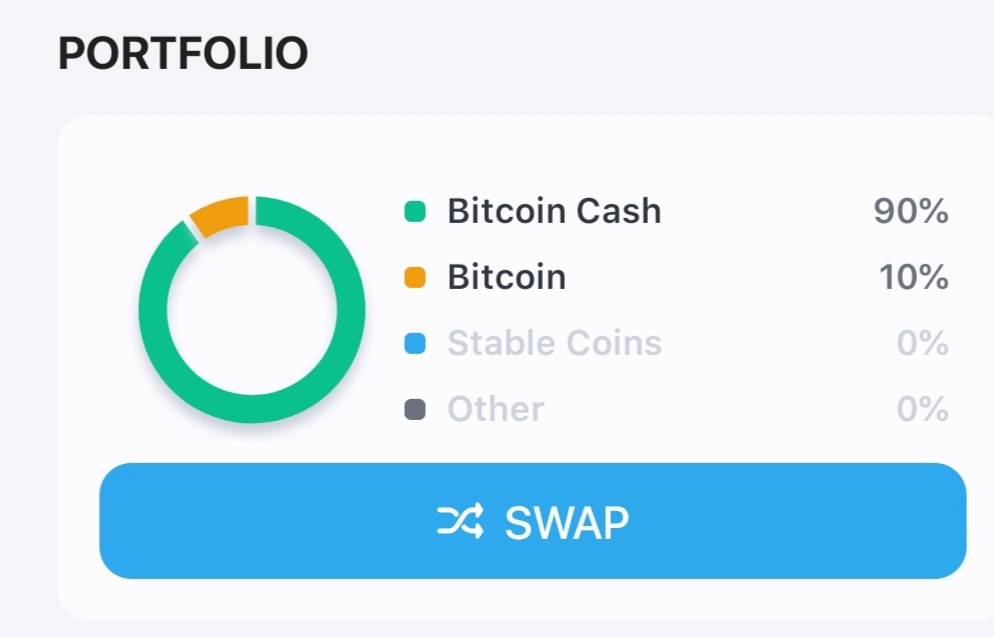994x637 pixels.
Task: Select the gray Other color dot
Action: coord(415,409)
